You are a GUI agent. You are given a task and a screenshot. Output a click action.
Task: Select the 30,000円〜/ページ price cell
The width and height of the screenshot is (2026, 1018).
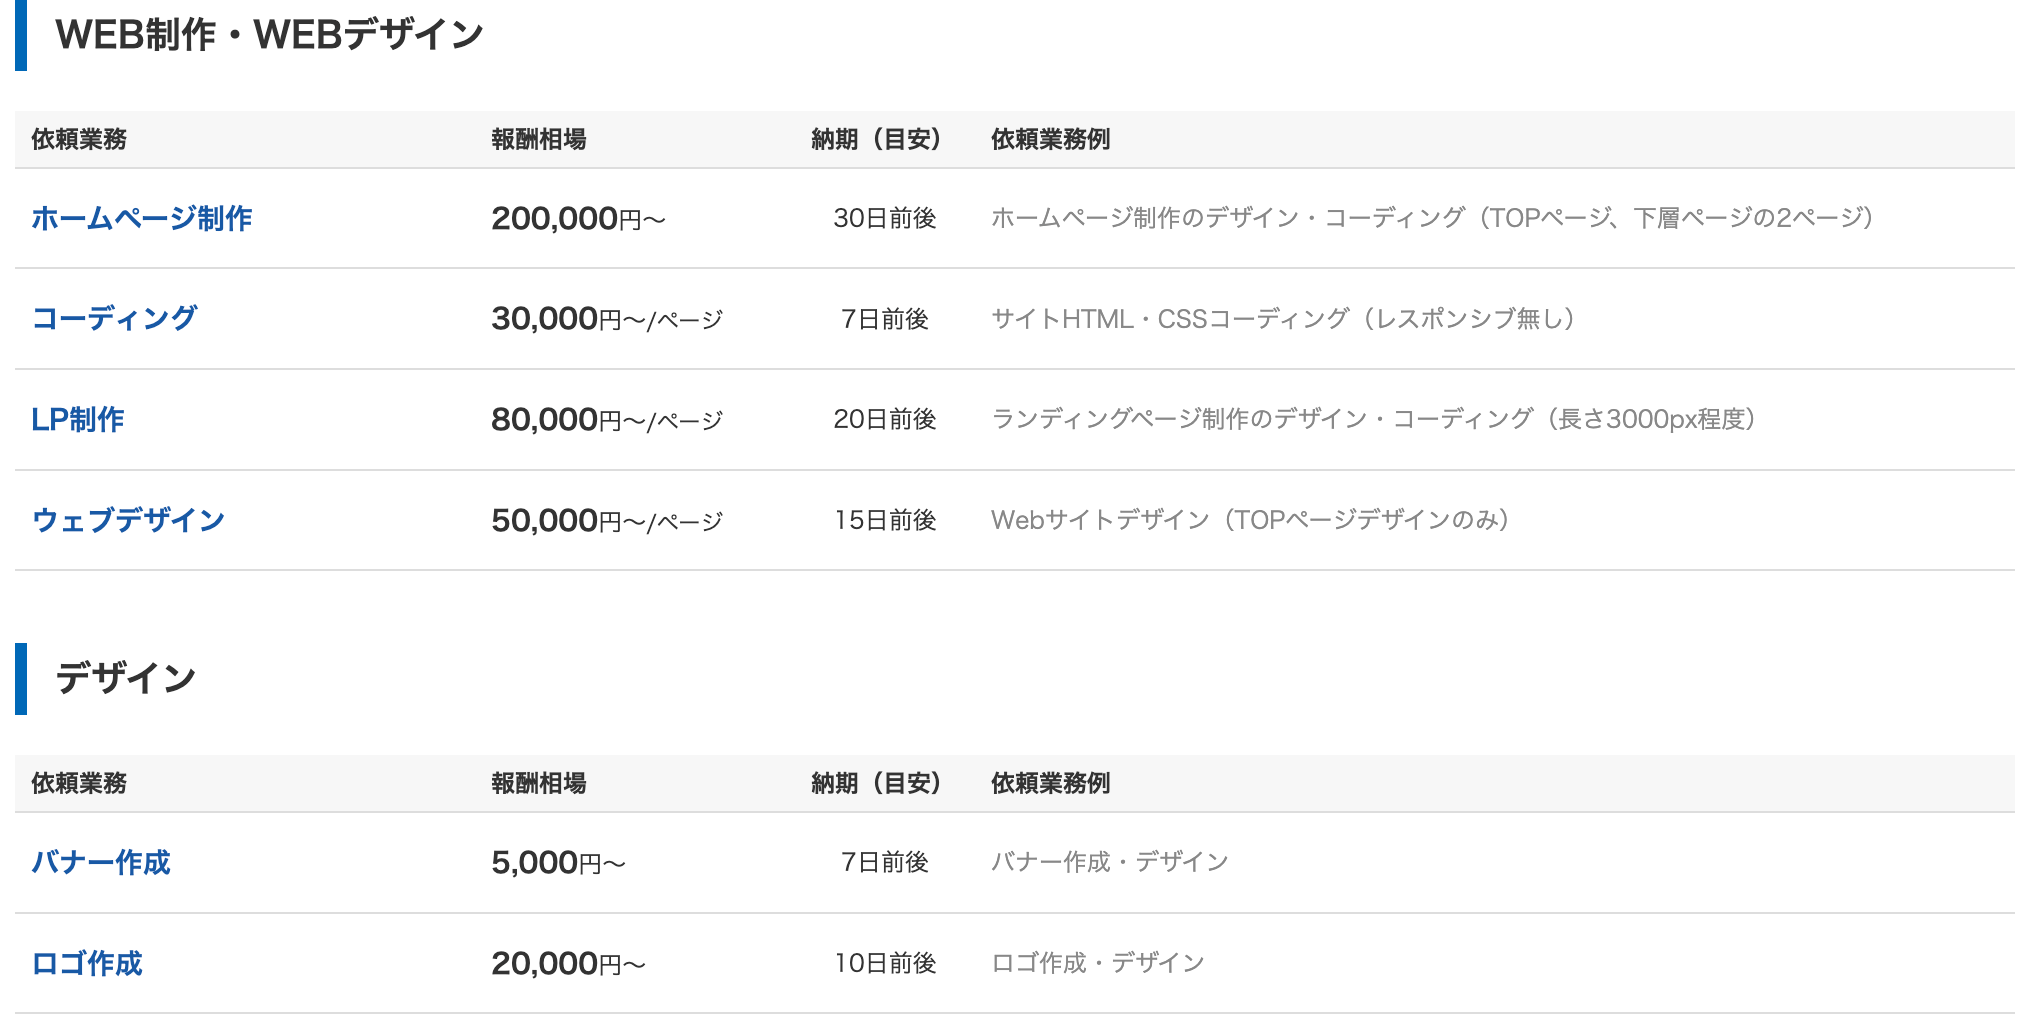click(606, 319)
